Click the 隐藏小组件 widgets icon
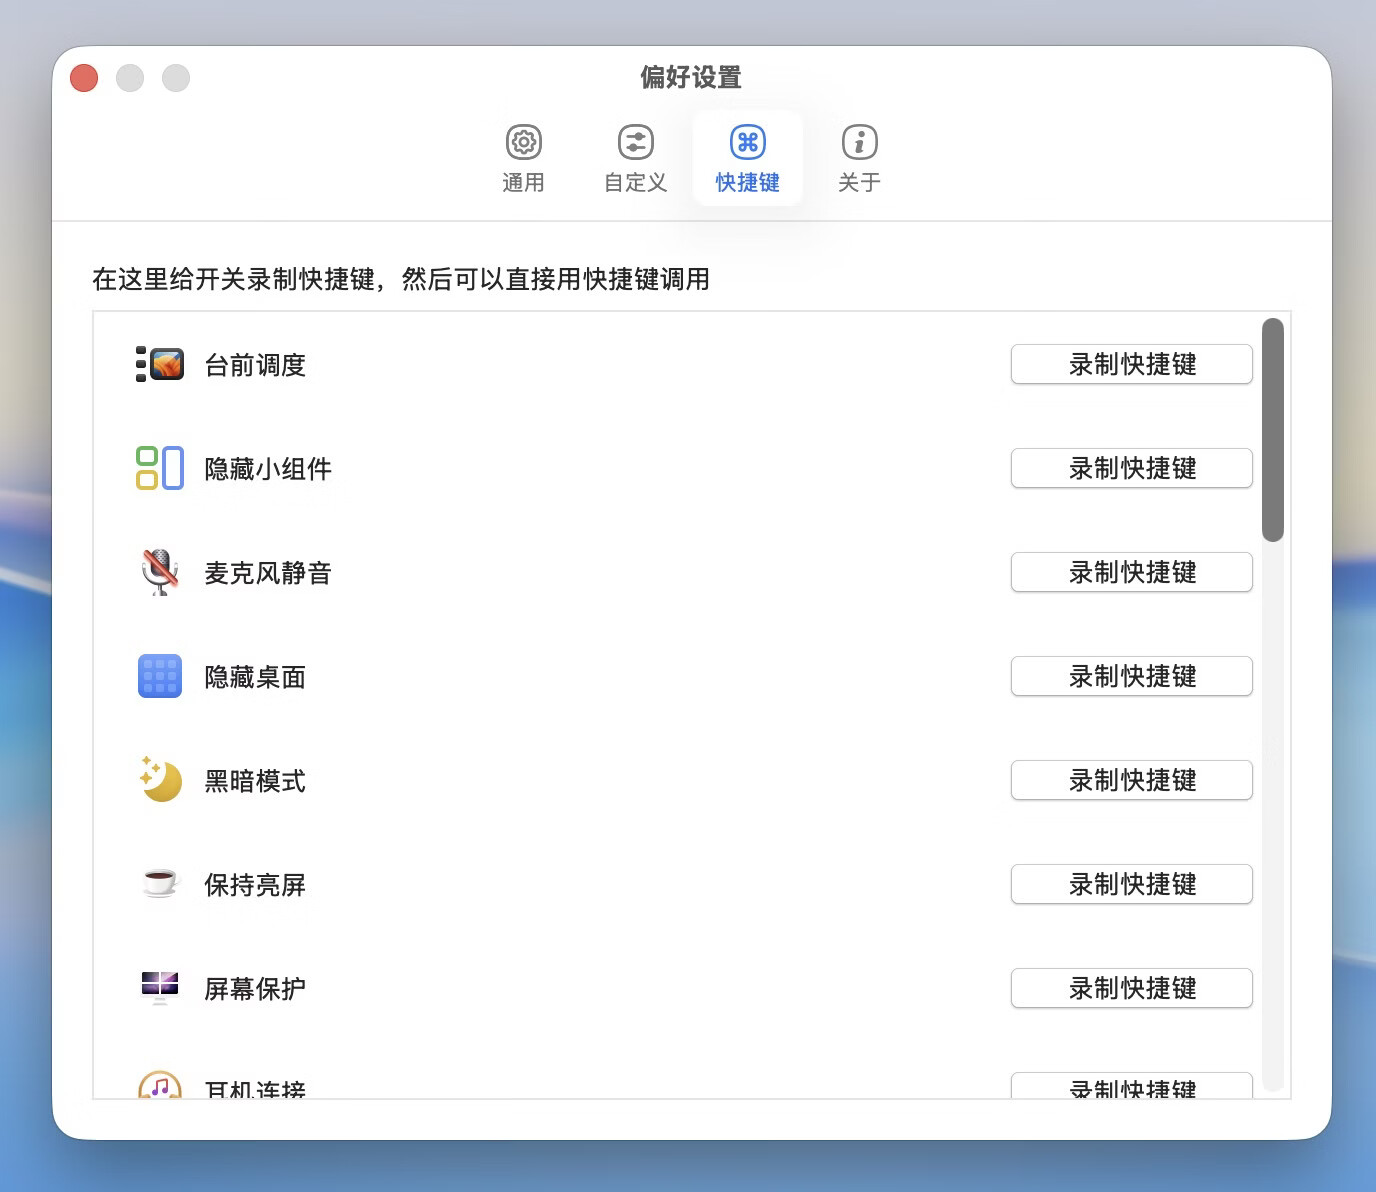This screenshot has height=1192, width=1376. pos(158,468)
